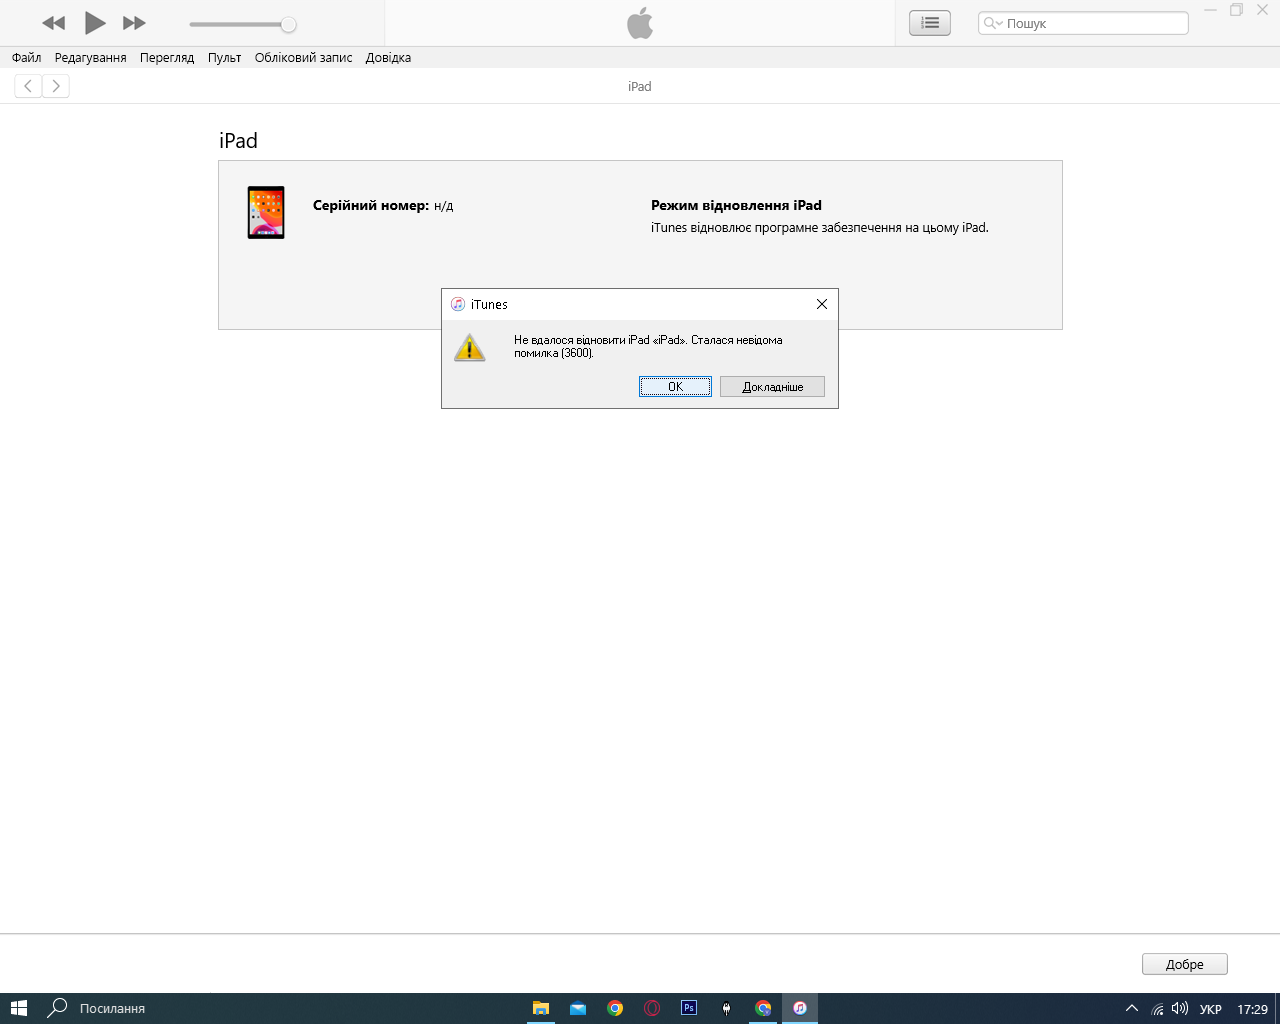The width and height of the screenshot is (1280, 1024).
Task: Skip ahead with the fast-forward button
Action: tap(134, 23)
